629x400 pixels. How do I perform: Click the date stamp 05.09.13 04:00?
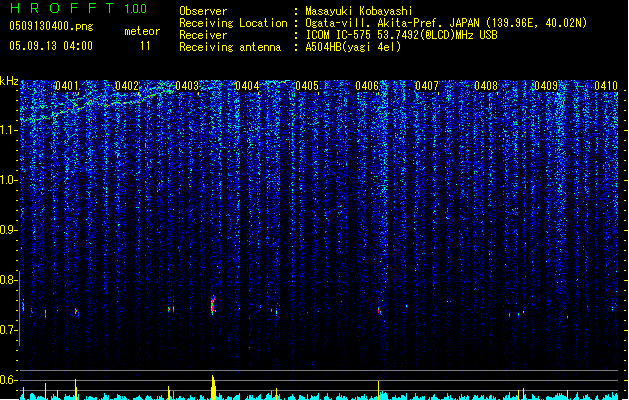click(51, 46)
